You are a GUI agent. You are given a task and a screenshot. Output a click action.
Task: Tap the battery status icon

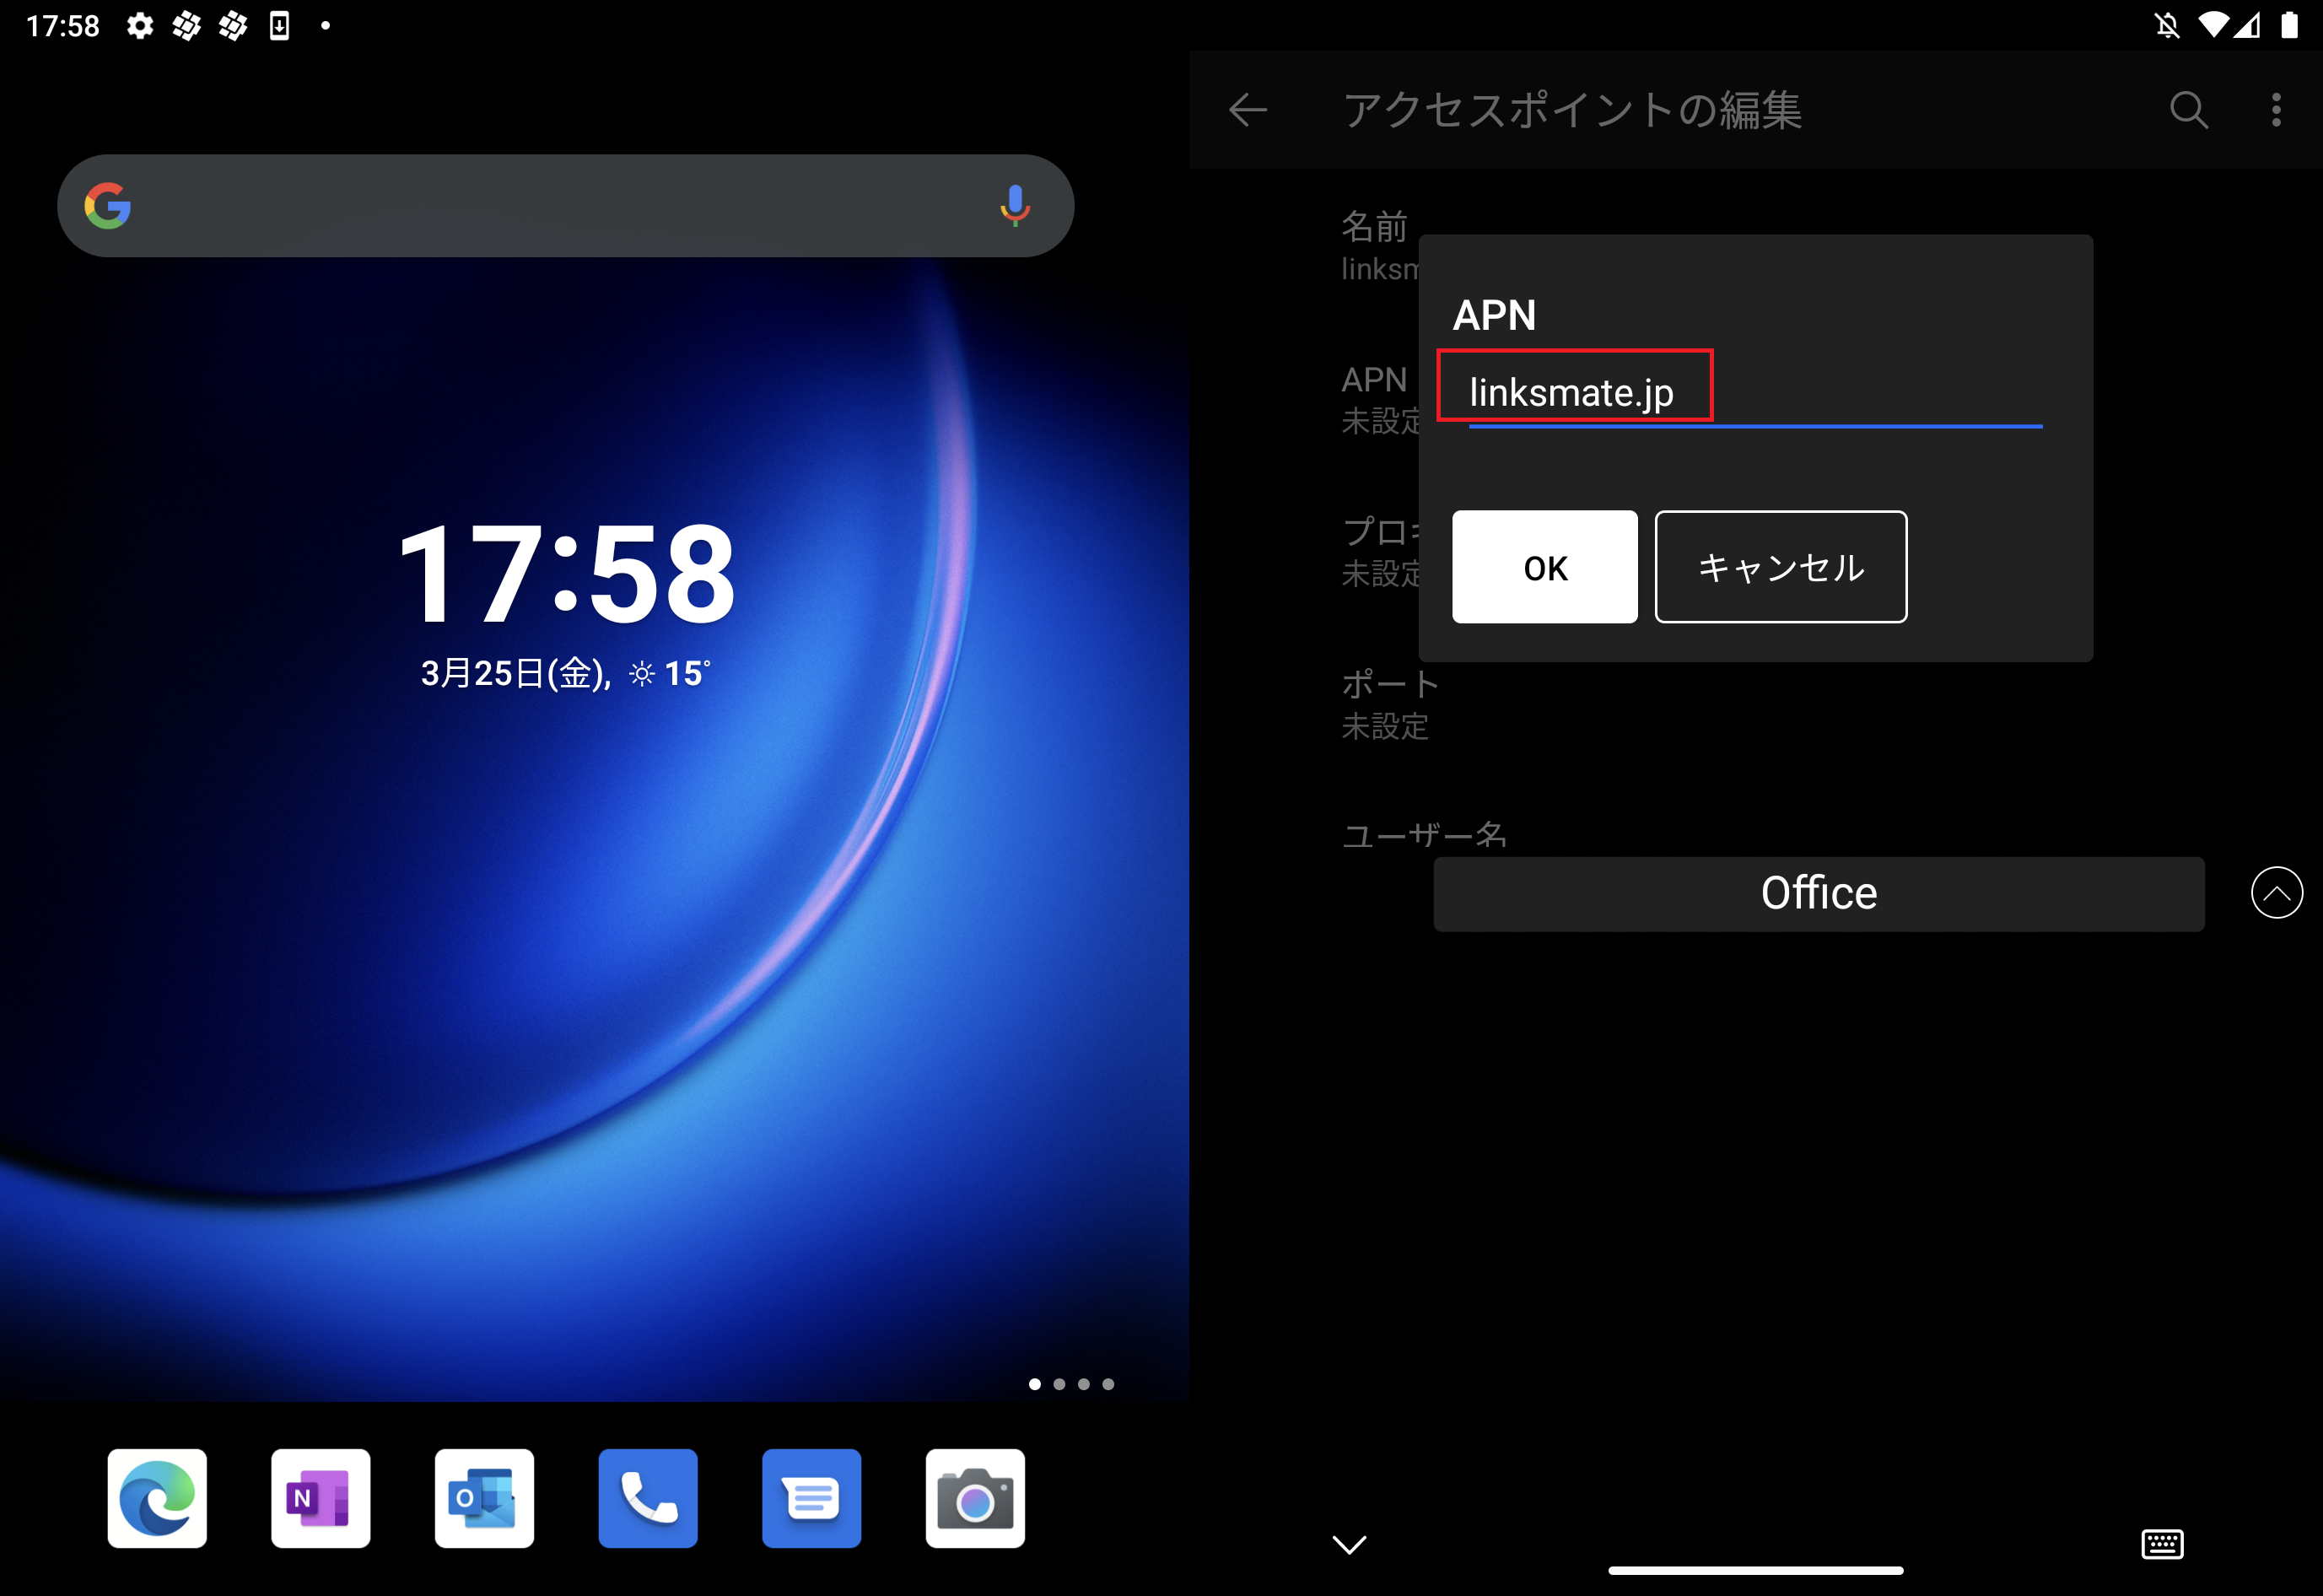click(x=2289, y=25)
